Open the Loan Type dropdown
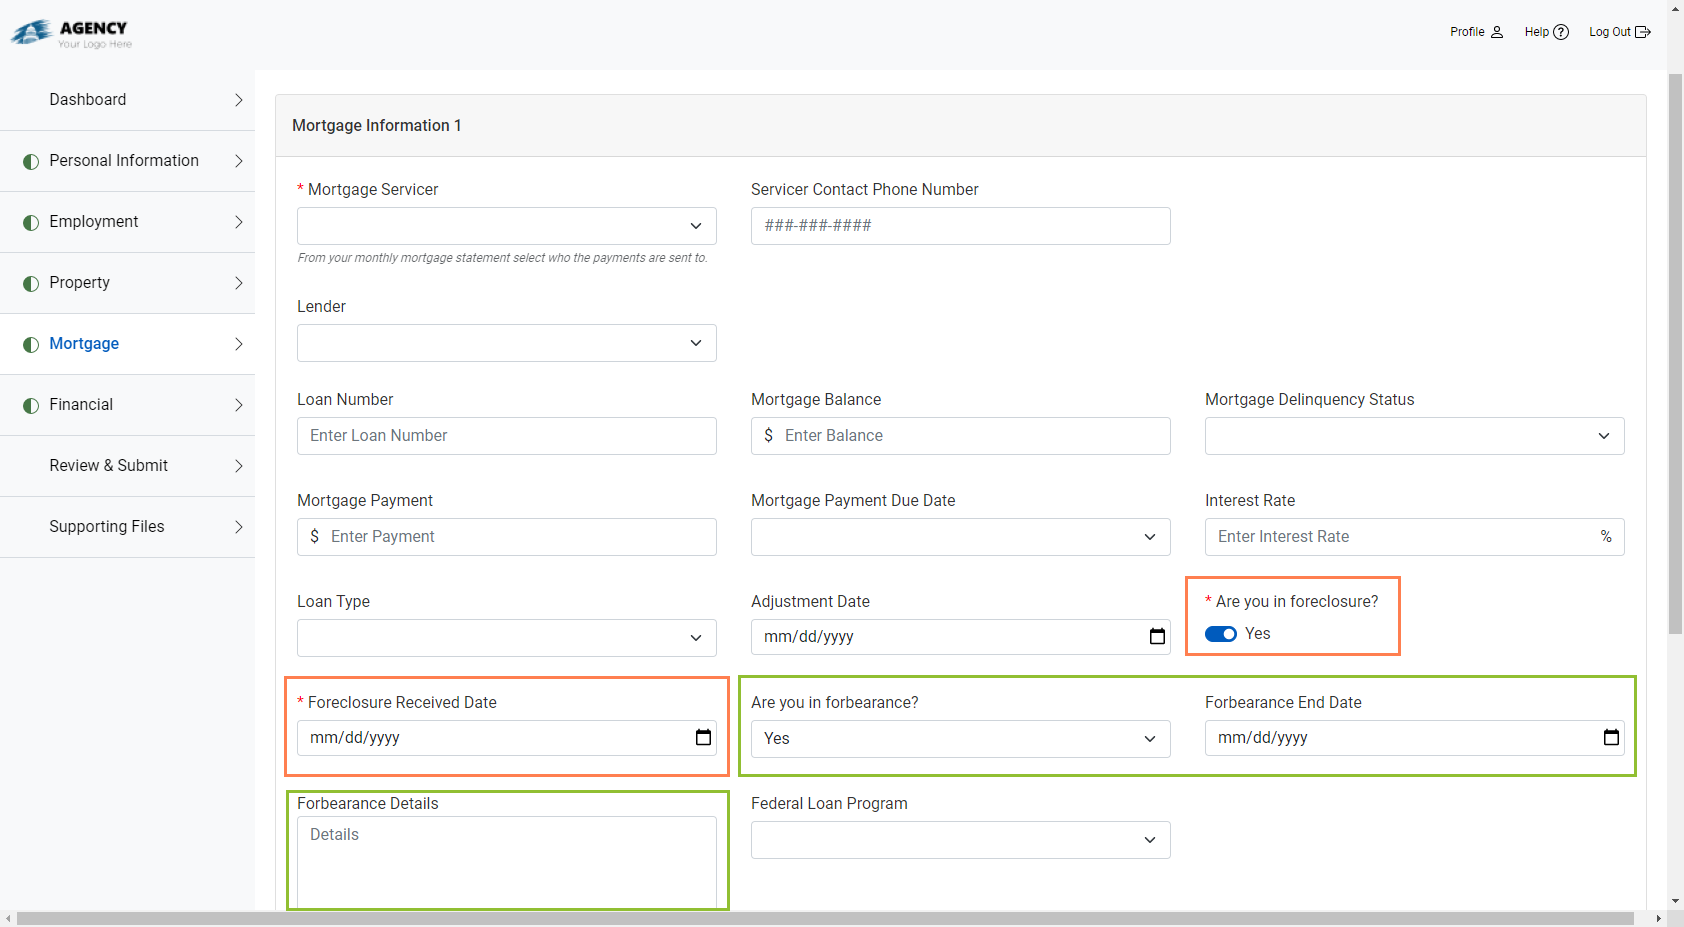 tap(506, 638)
